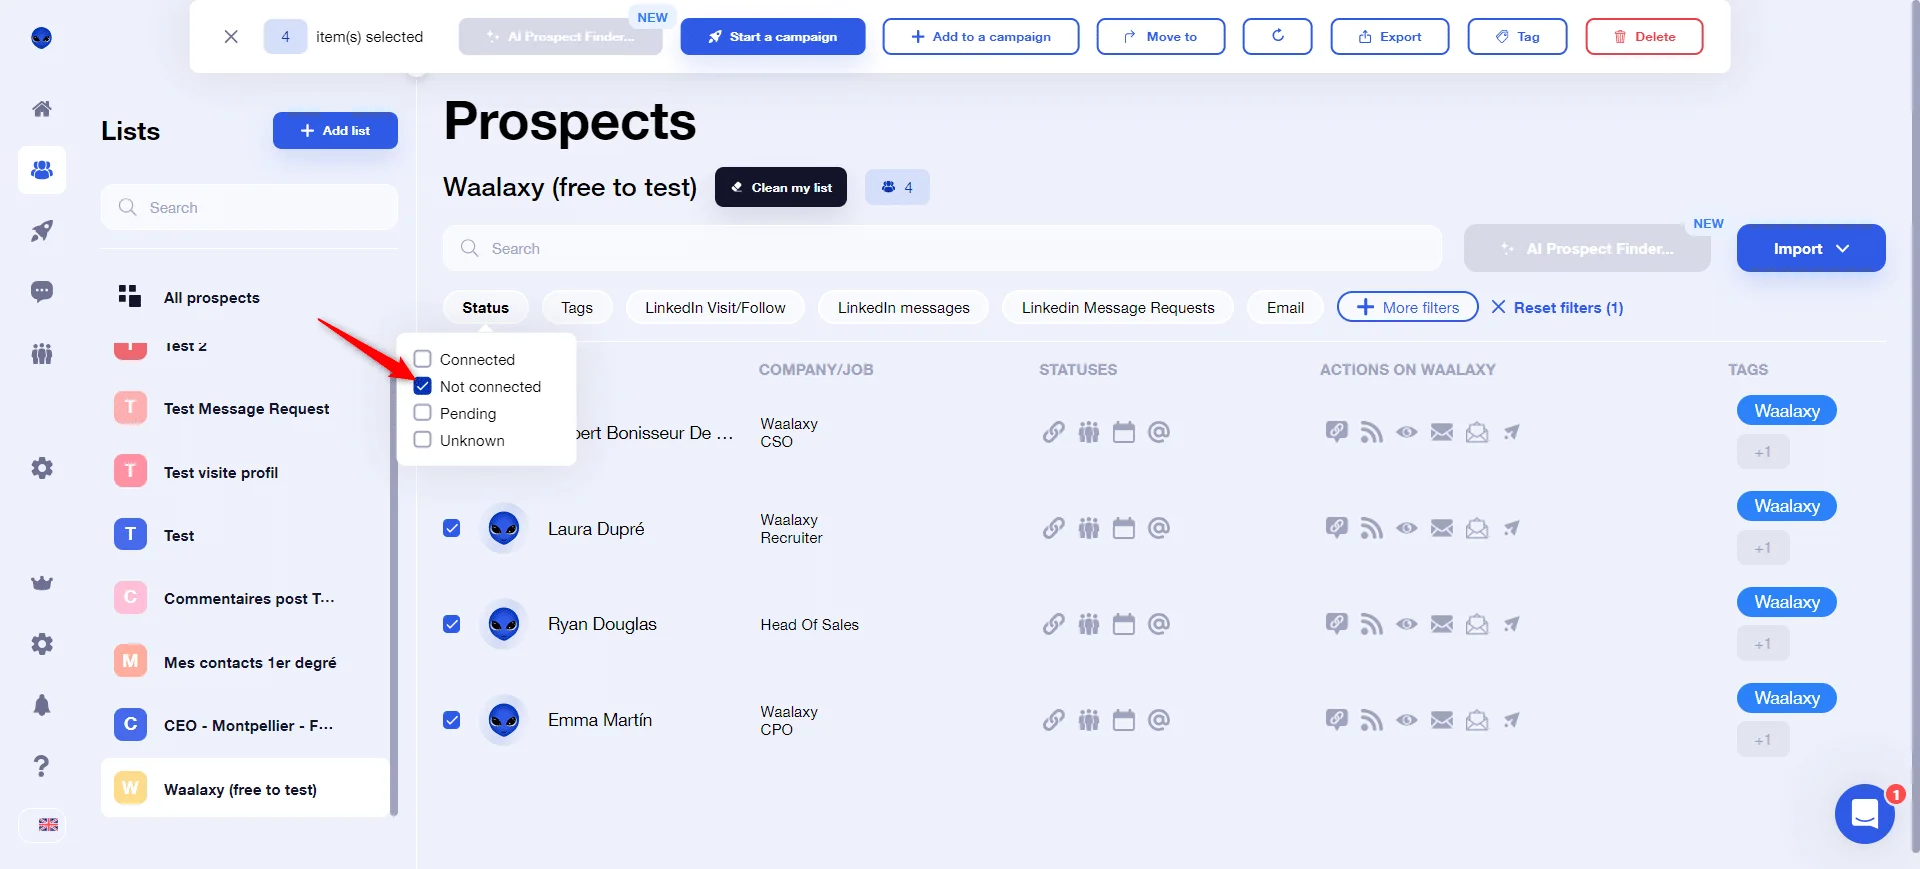Open the crown upgrade icon in sidebar
1920x869 pixels.
click(42, 583)
